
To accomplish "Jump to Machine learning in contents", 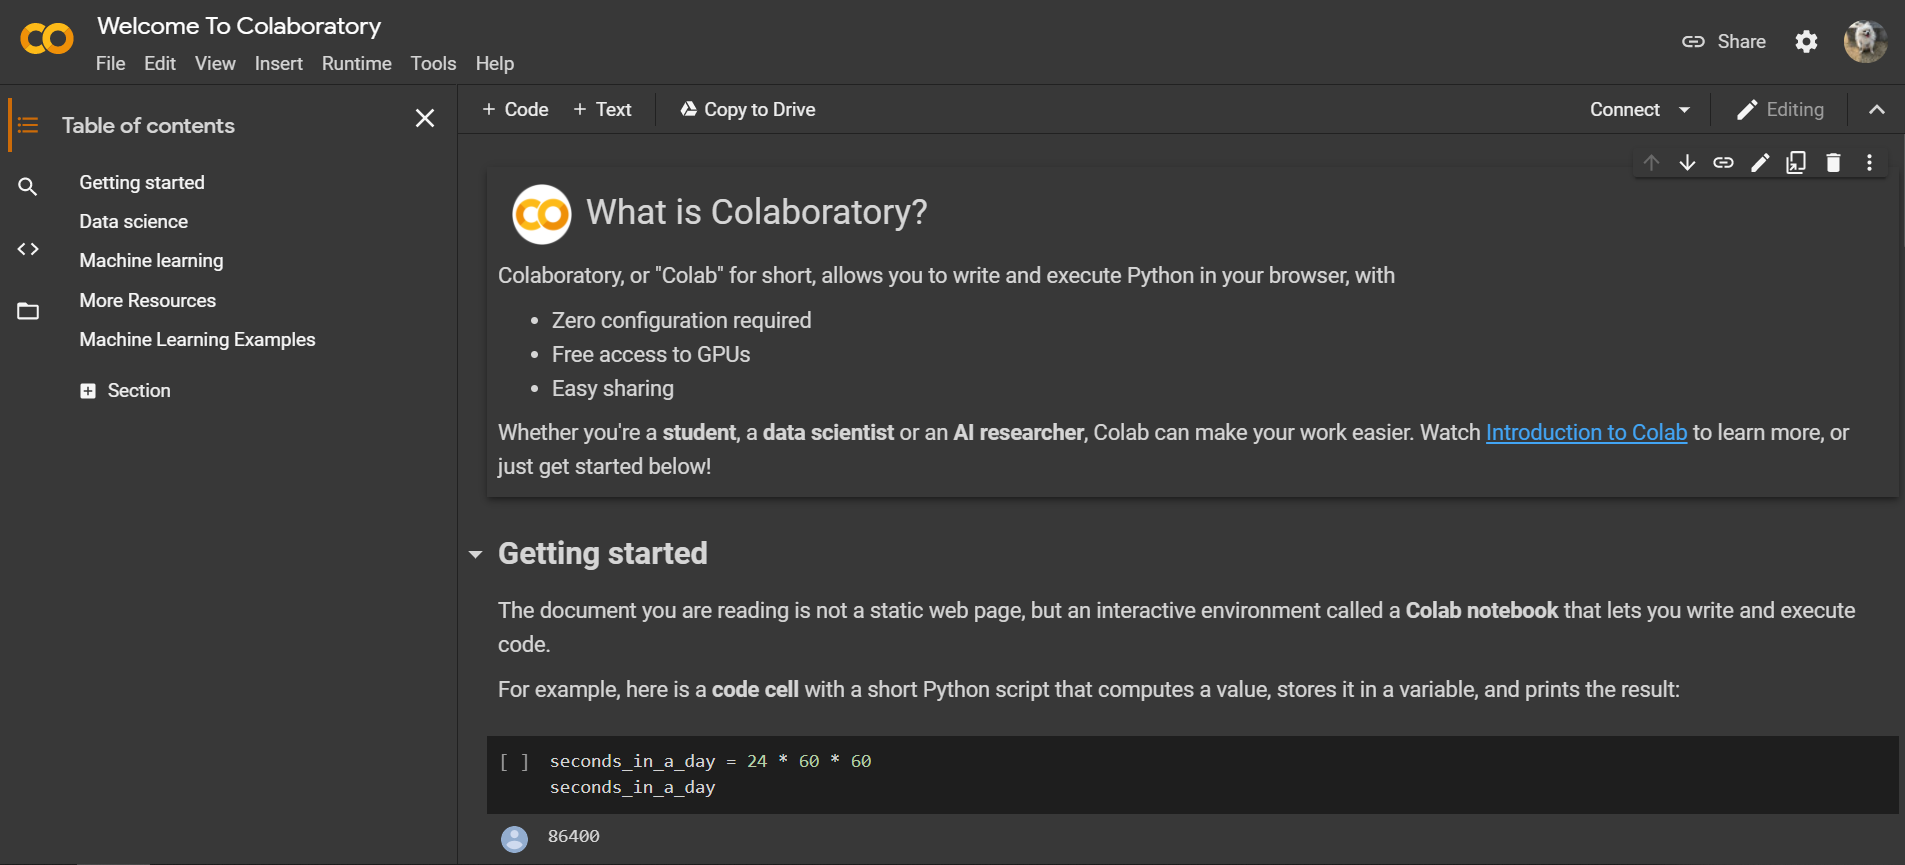I will (x=152, y=261).
